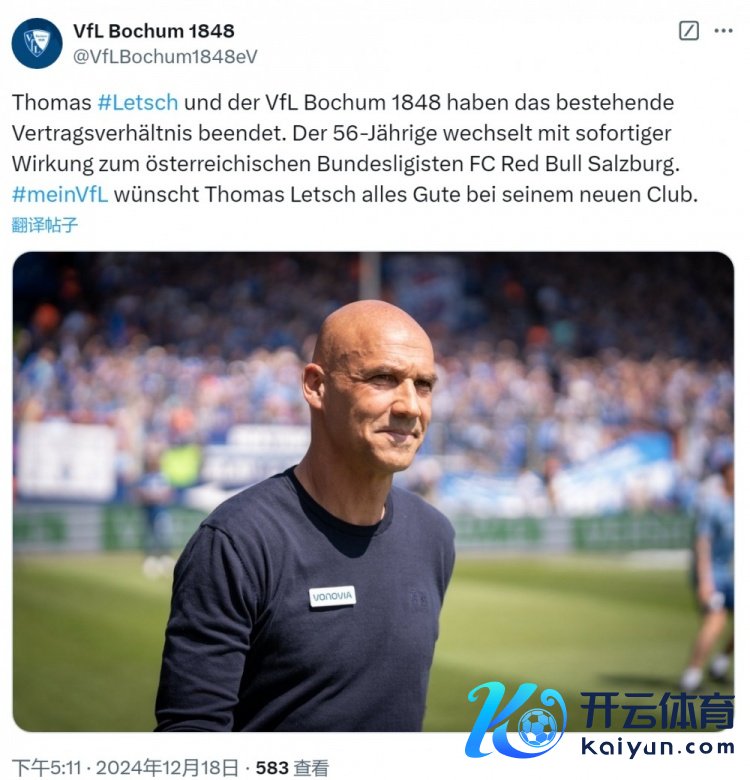
Task: Click the Vonovia sponsor badge on the shirt
Action: [332, 596]
